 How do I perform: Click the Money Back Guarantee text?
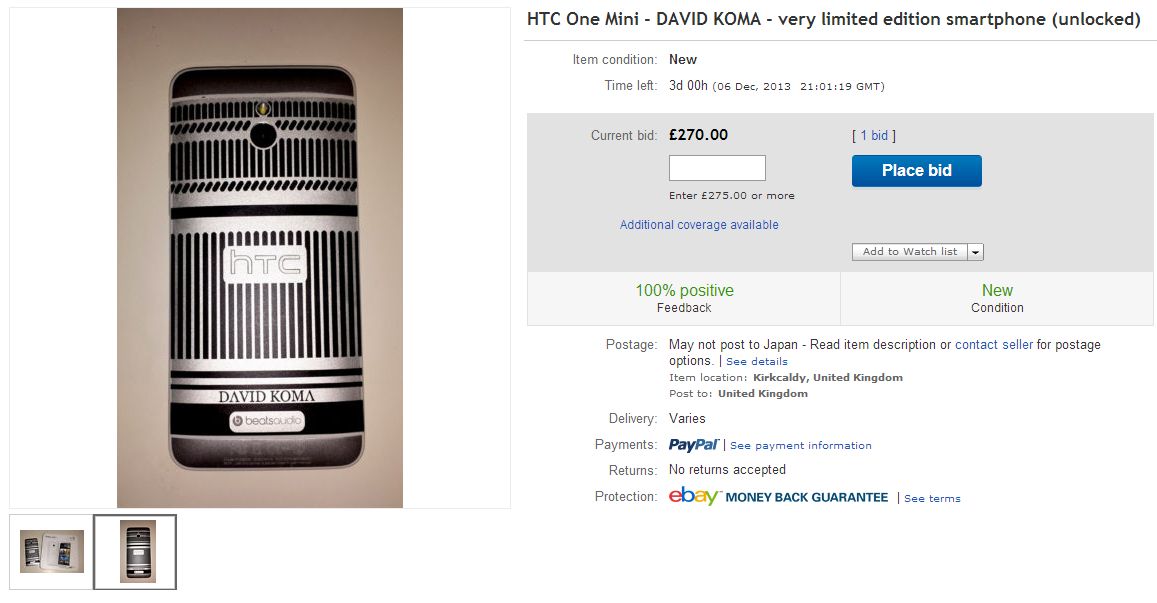[806, 498]
